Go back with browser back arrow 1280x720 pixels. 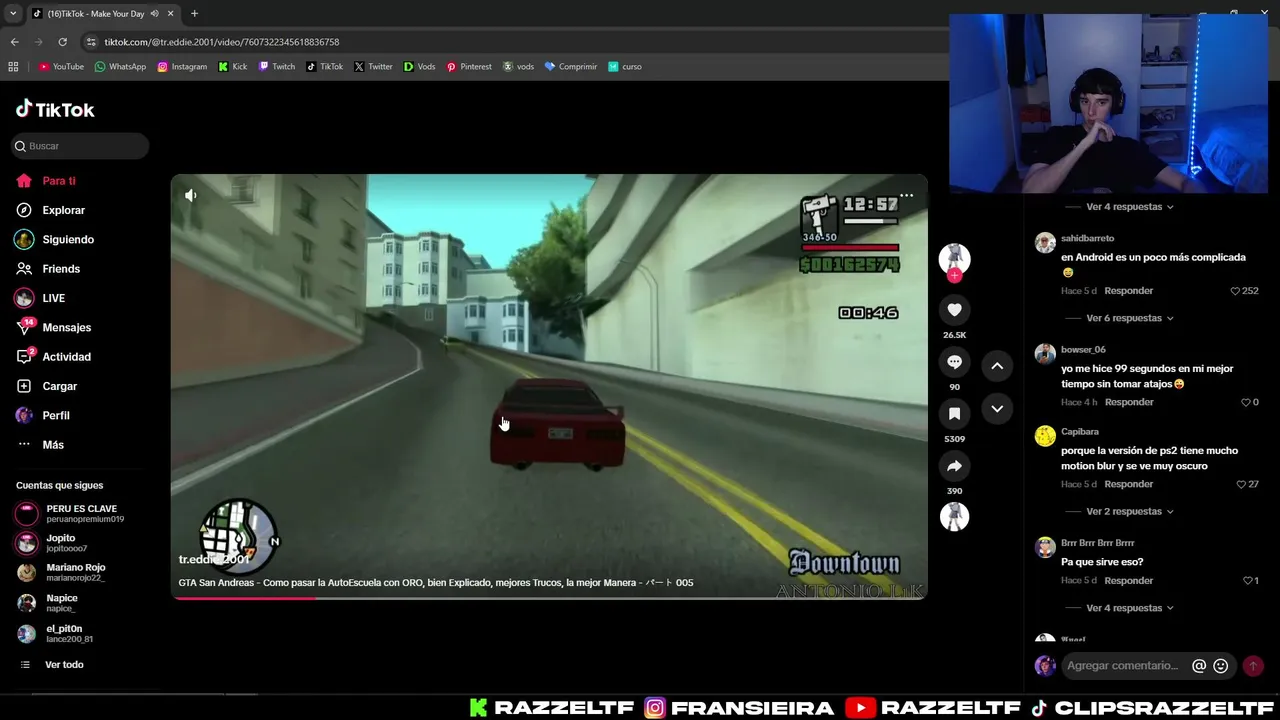point(14,42)
